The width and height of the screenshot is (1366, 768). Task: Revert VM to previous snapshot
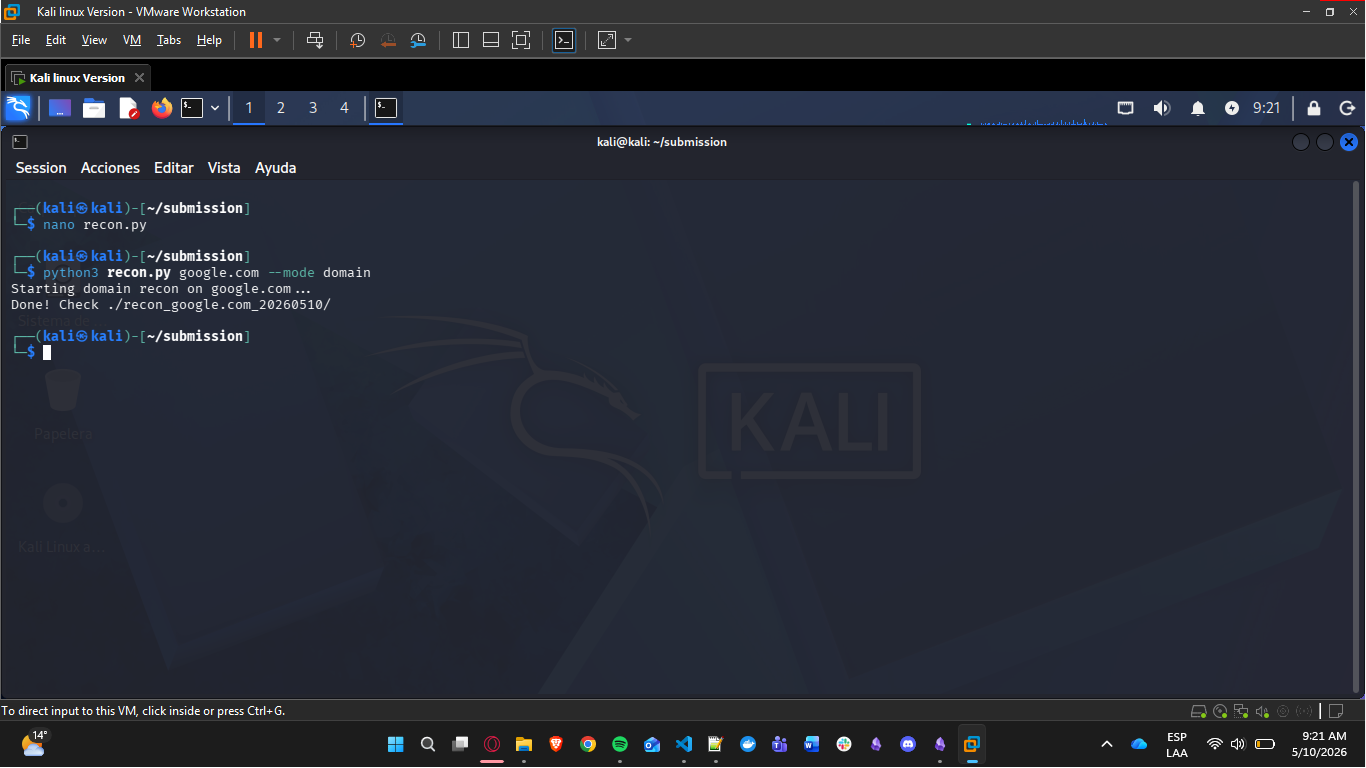pos(388,40)
